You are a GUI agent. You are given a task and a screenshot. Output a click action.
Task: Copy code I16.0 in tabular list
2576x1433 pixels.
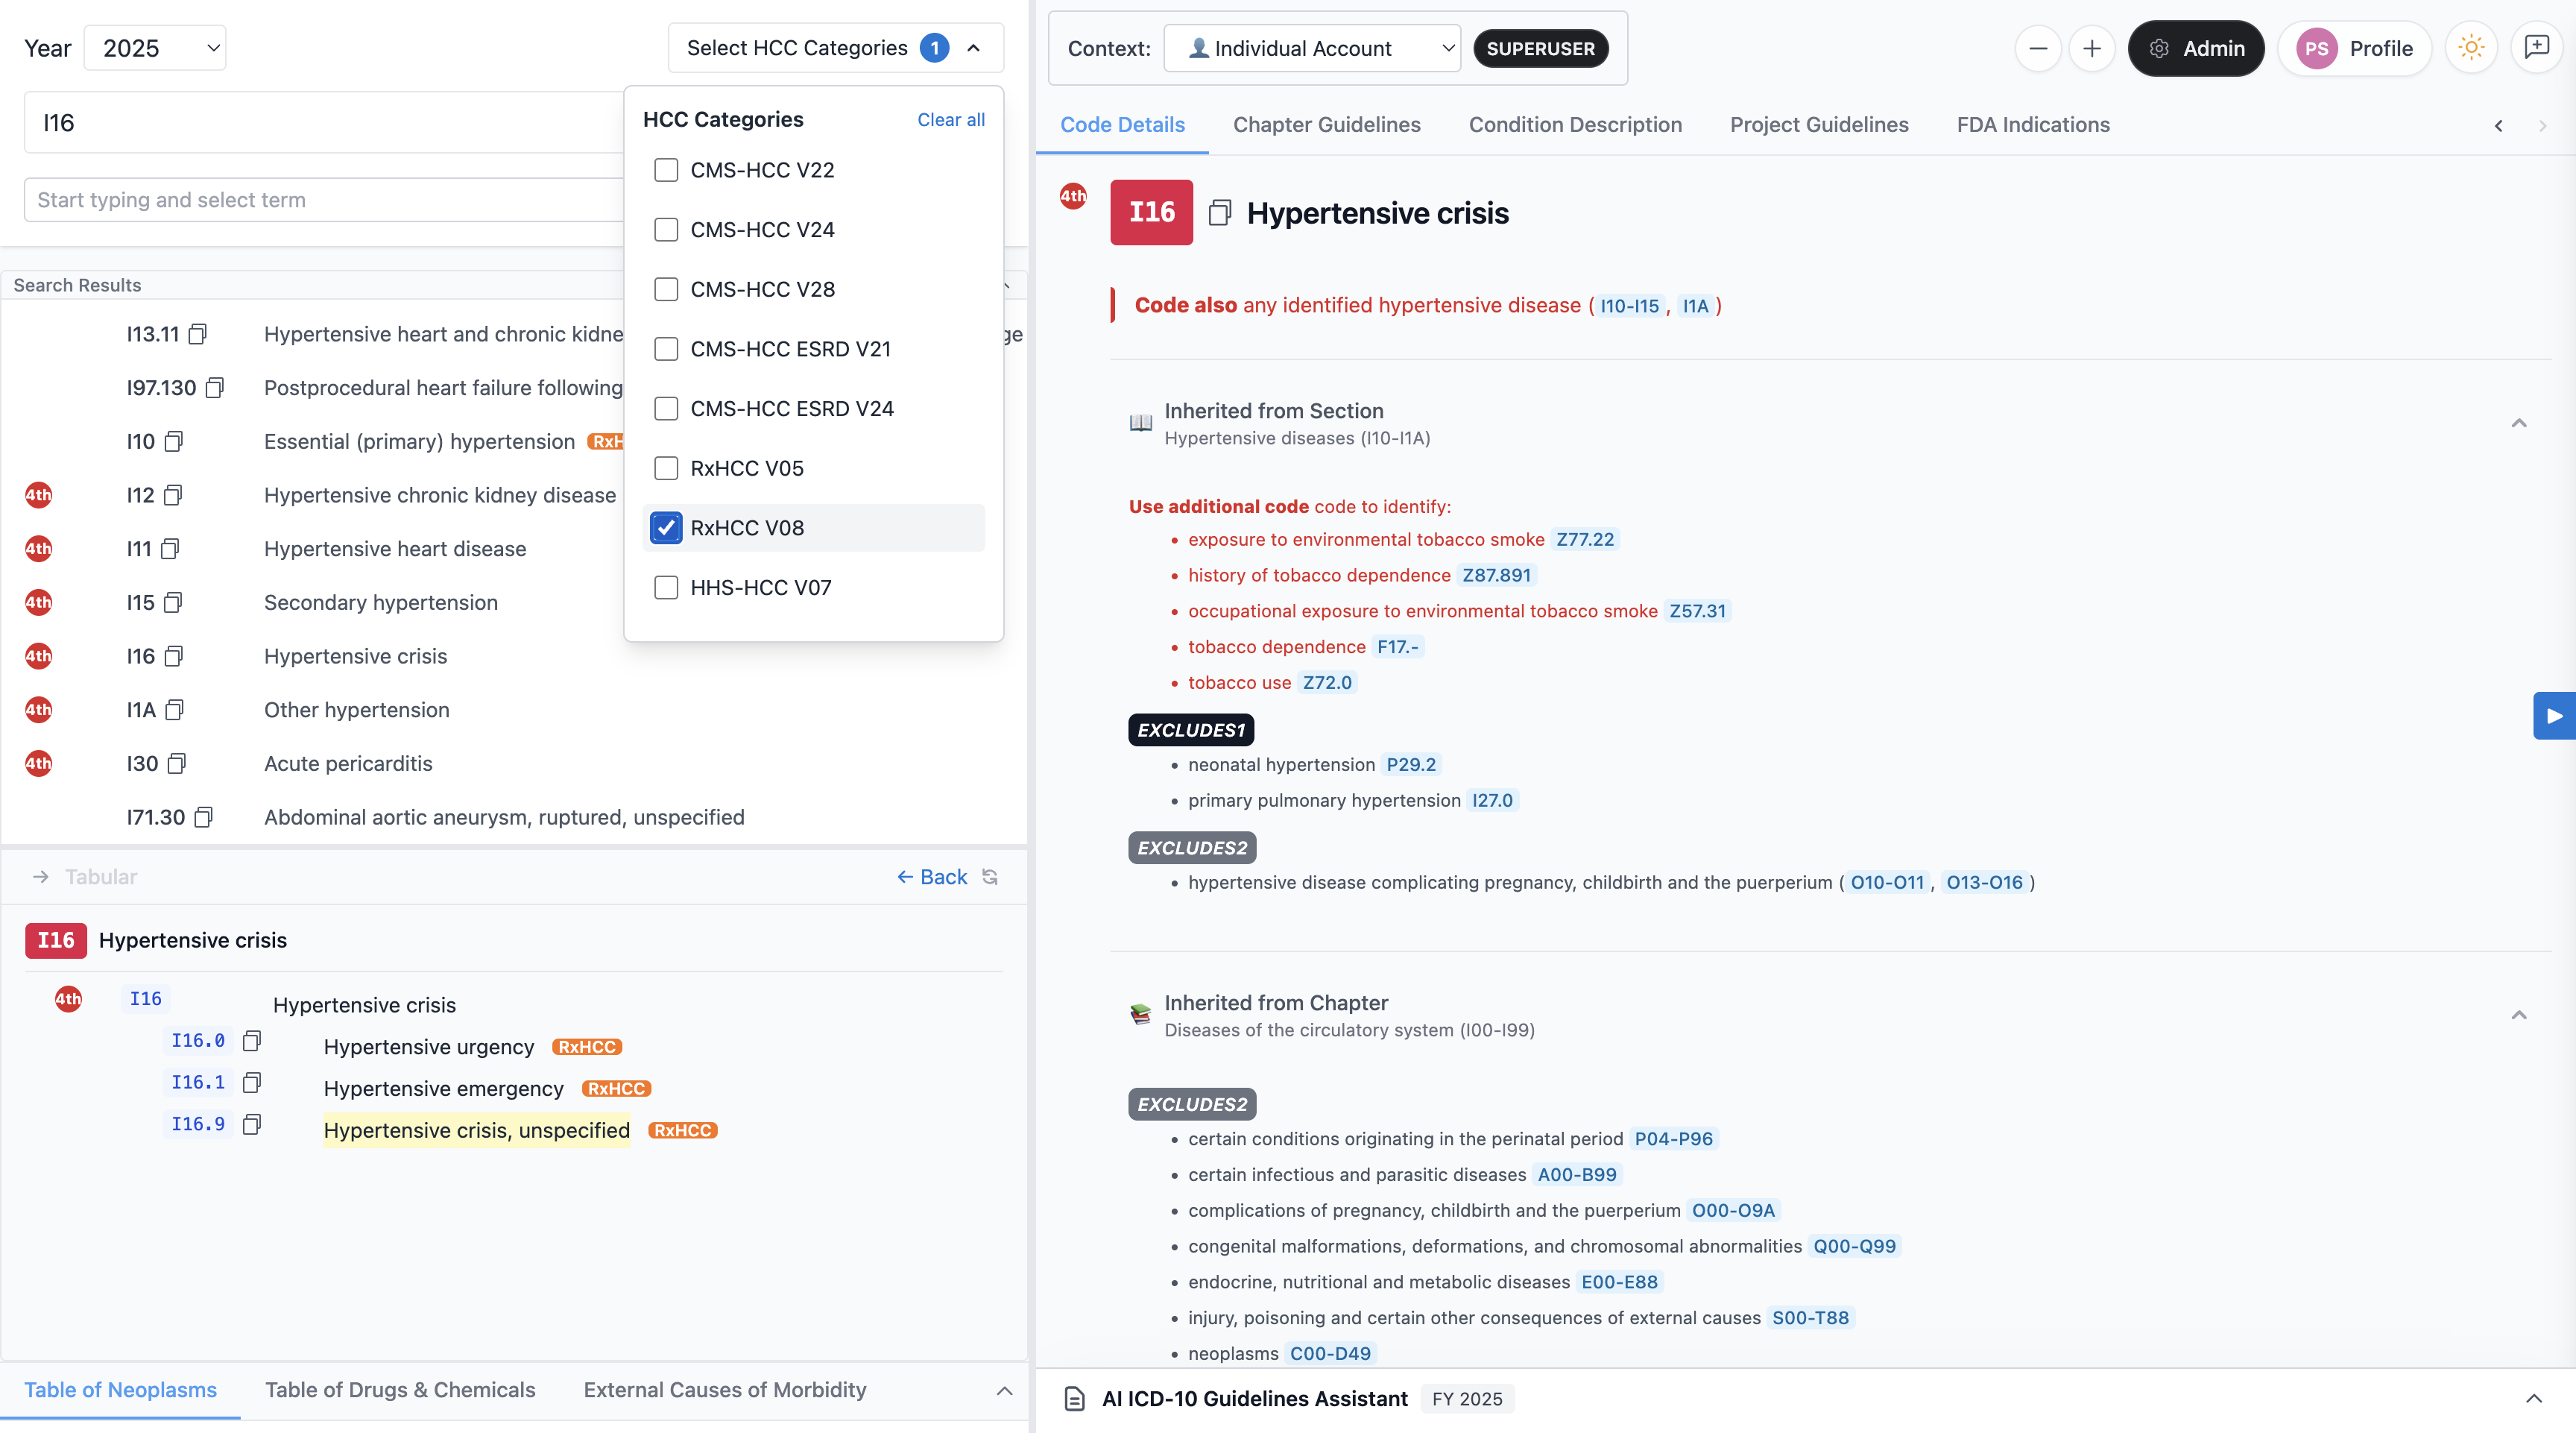(x=252, y=1040)
